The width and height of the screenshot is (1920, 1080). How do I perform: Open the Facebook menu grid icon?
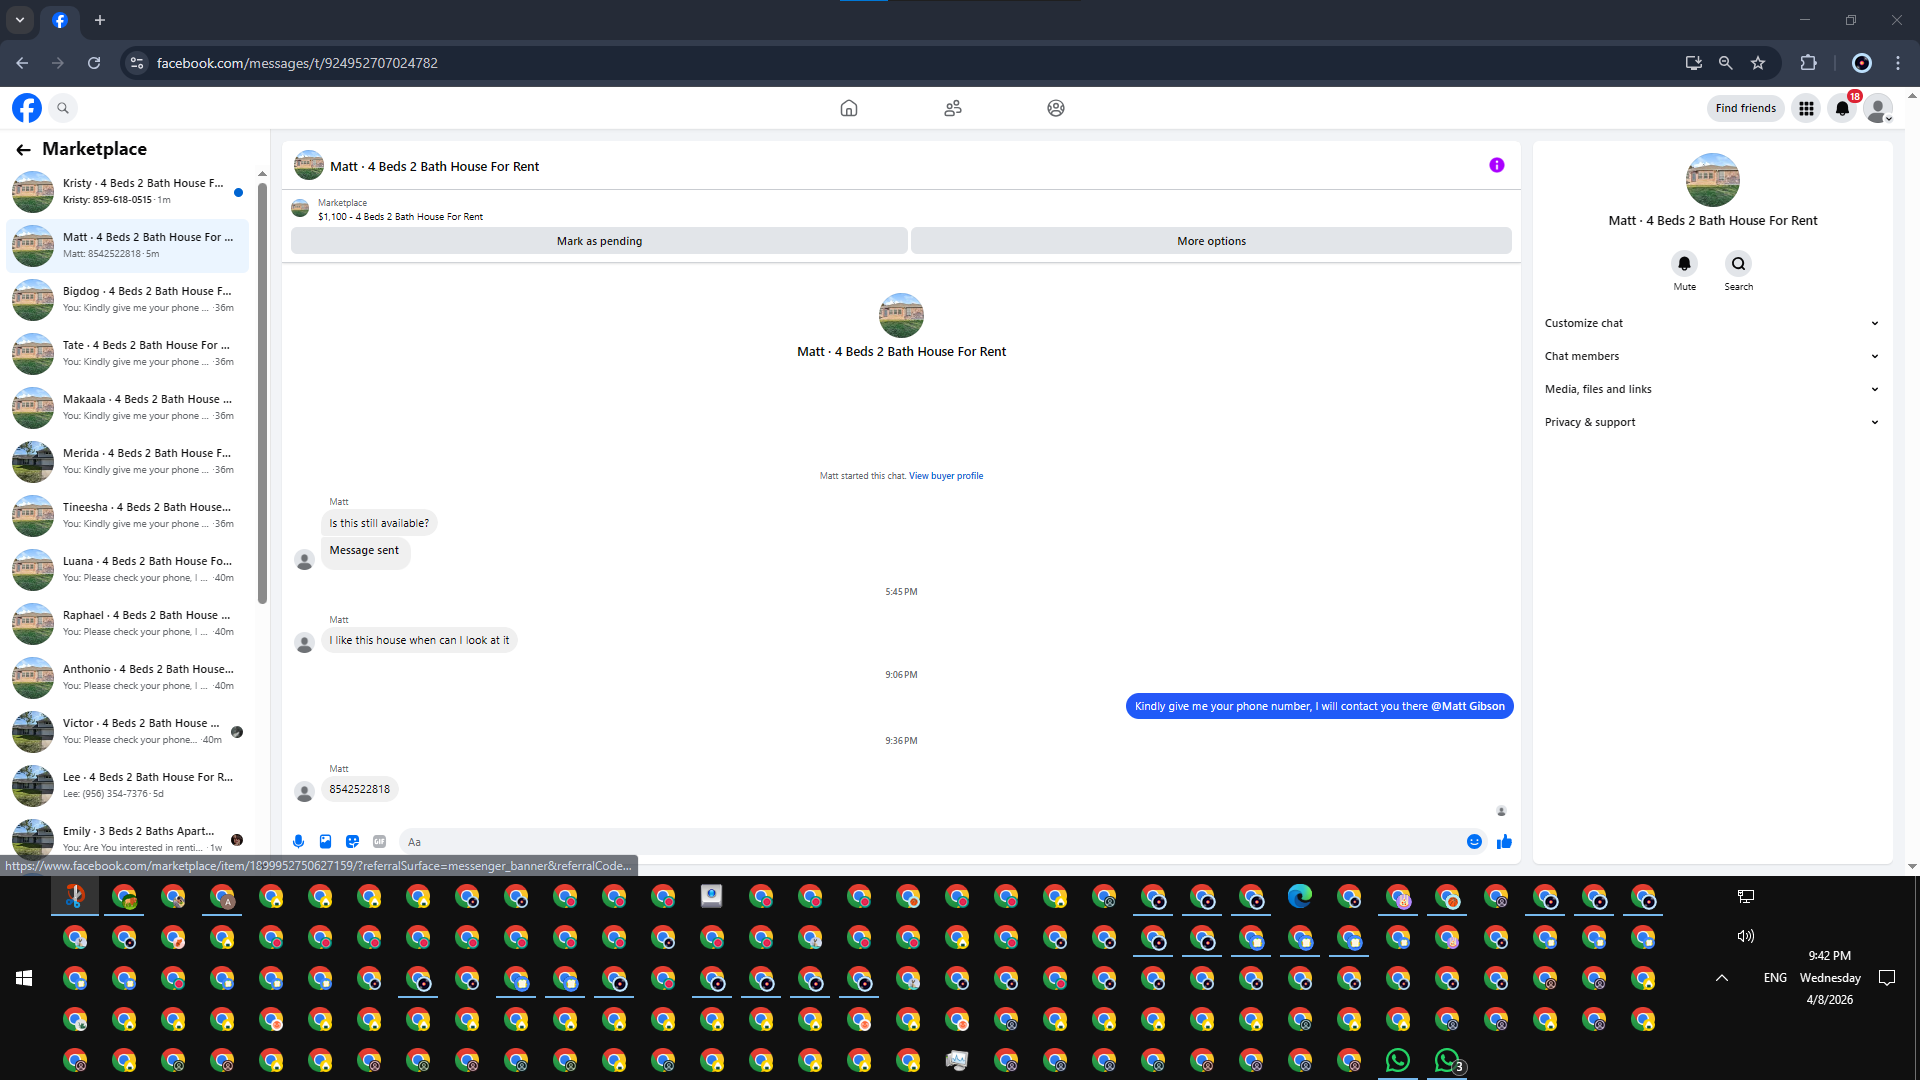click(x=1806, y=108)
